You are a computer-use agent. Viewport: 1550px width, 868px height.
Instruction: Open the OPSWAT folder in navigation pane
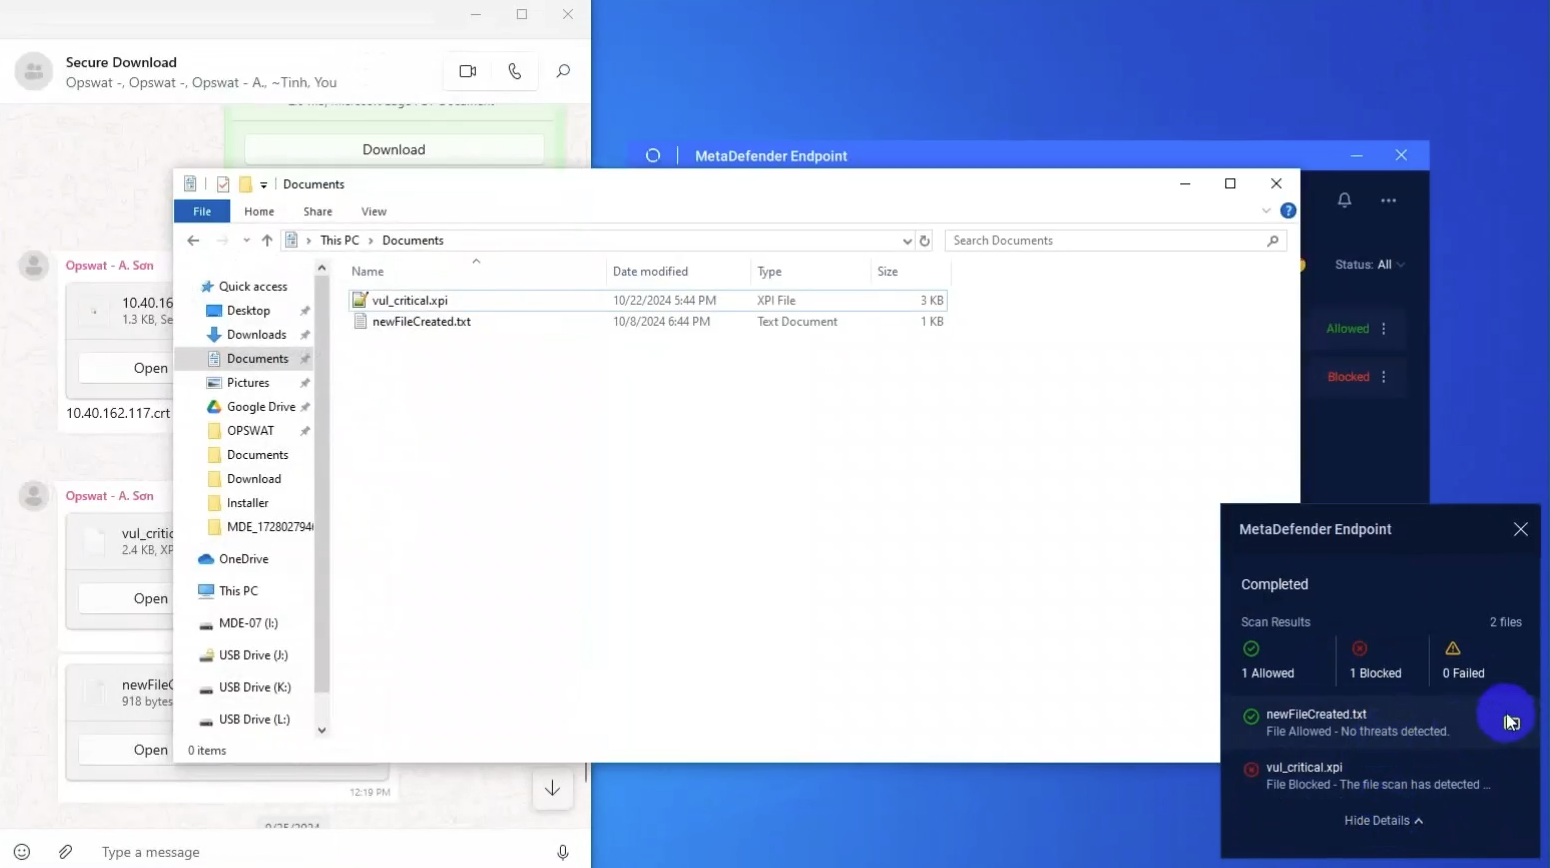(x=250, y=431)
